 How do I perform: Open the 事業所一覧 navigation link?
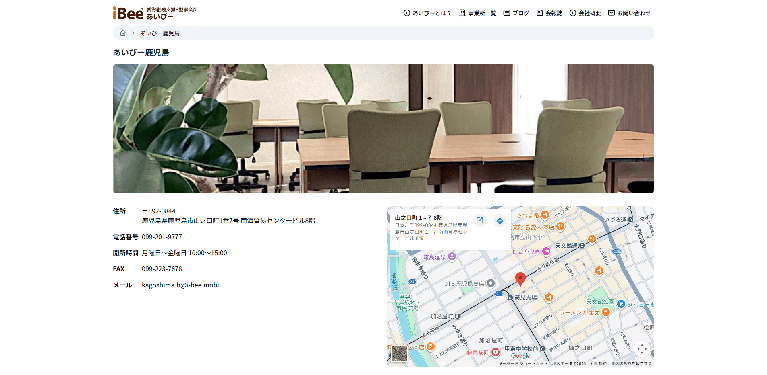(477, 13)
